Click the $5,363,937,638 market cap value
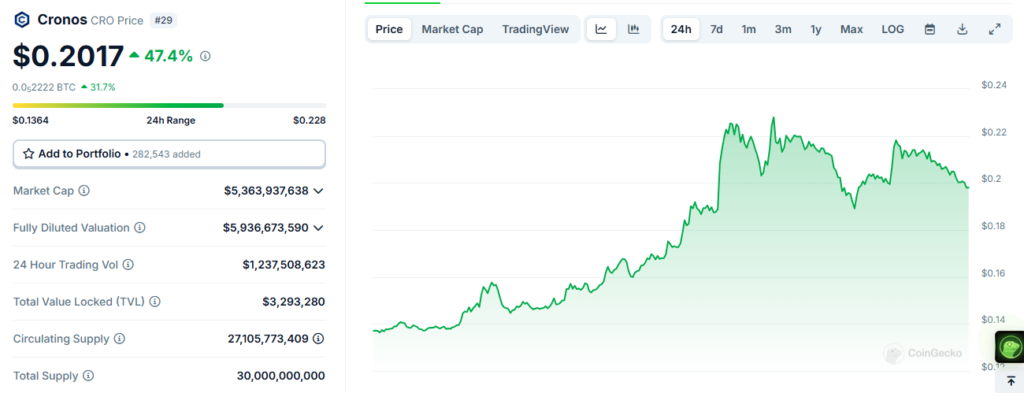This screenshot has width=1024, height=393. (266, 191)
